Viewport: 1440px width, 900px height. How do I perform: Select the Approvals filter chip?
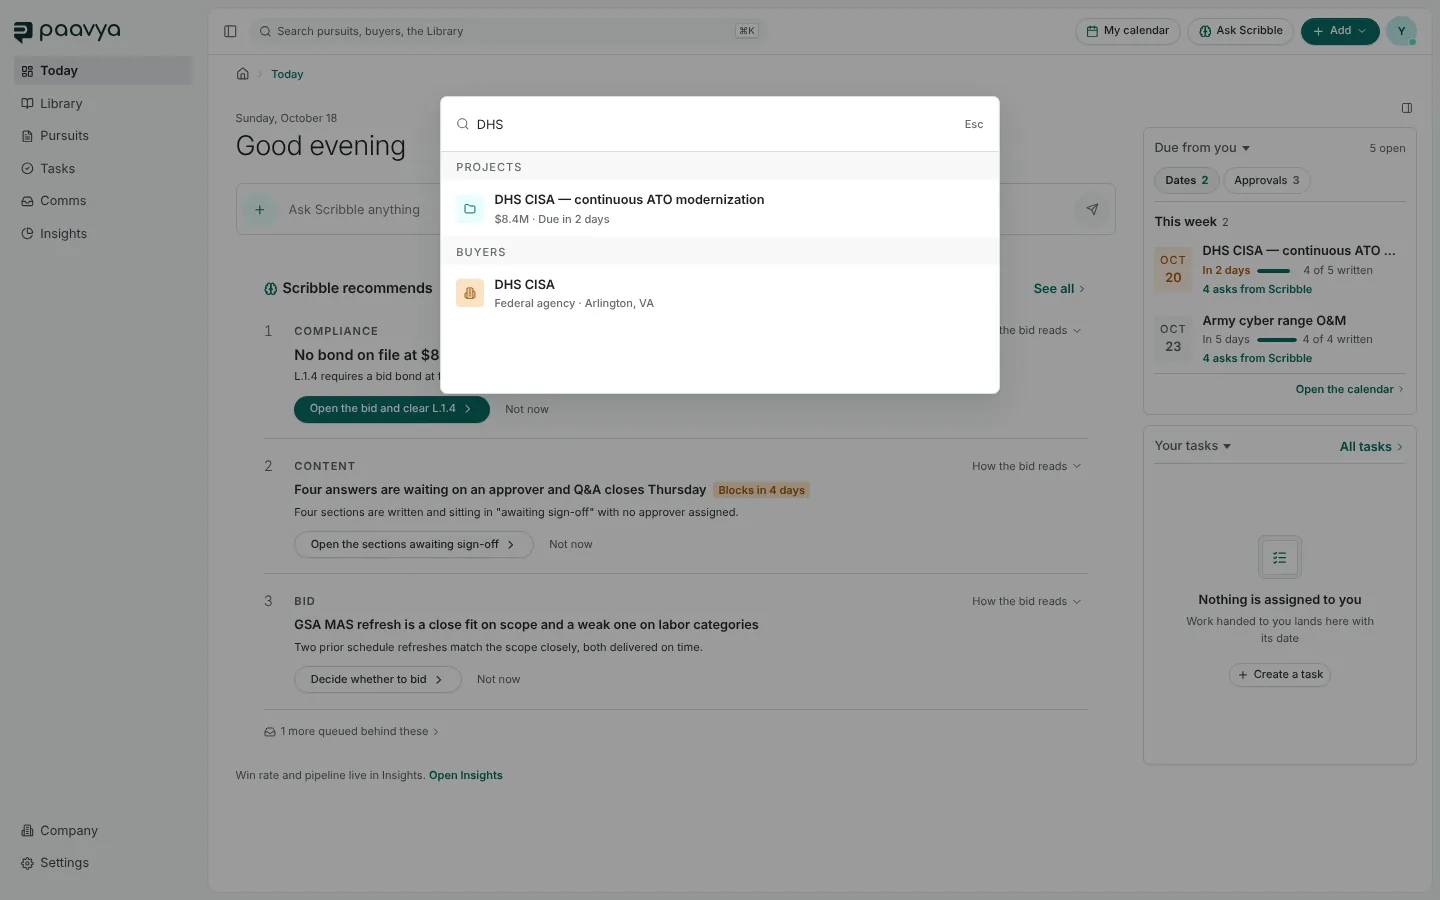pos(1267,180)
